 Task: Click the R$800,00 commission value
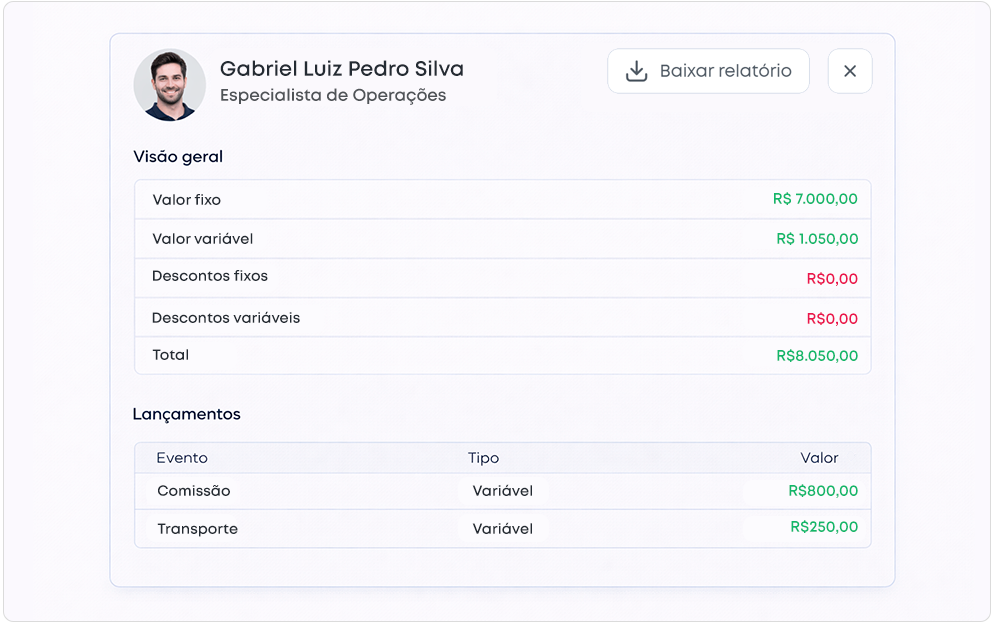(823, 491)
